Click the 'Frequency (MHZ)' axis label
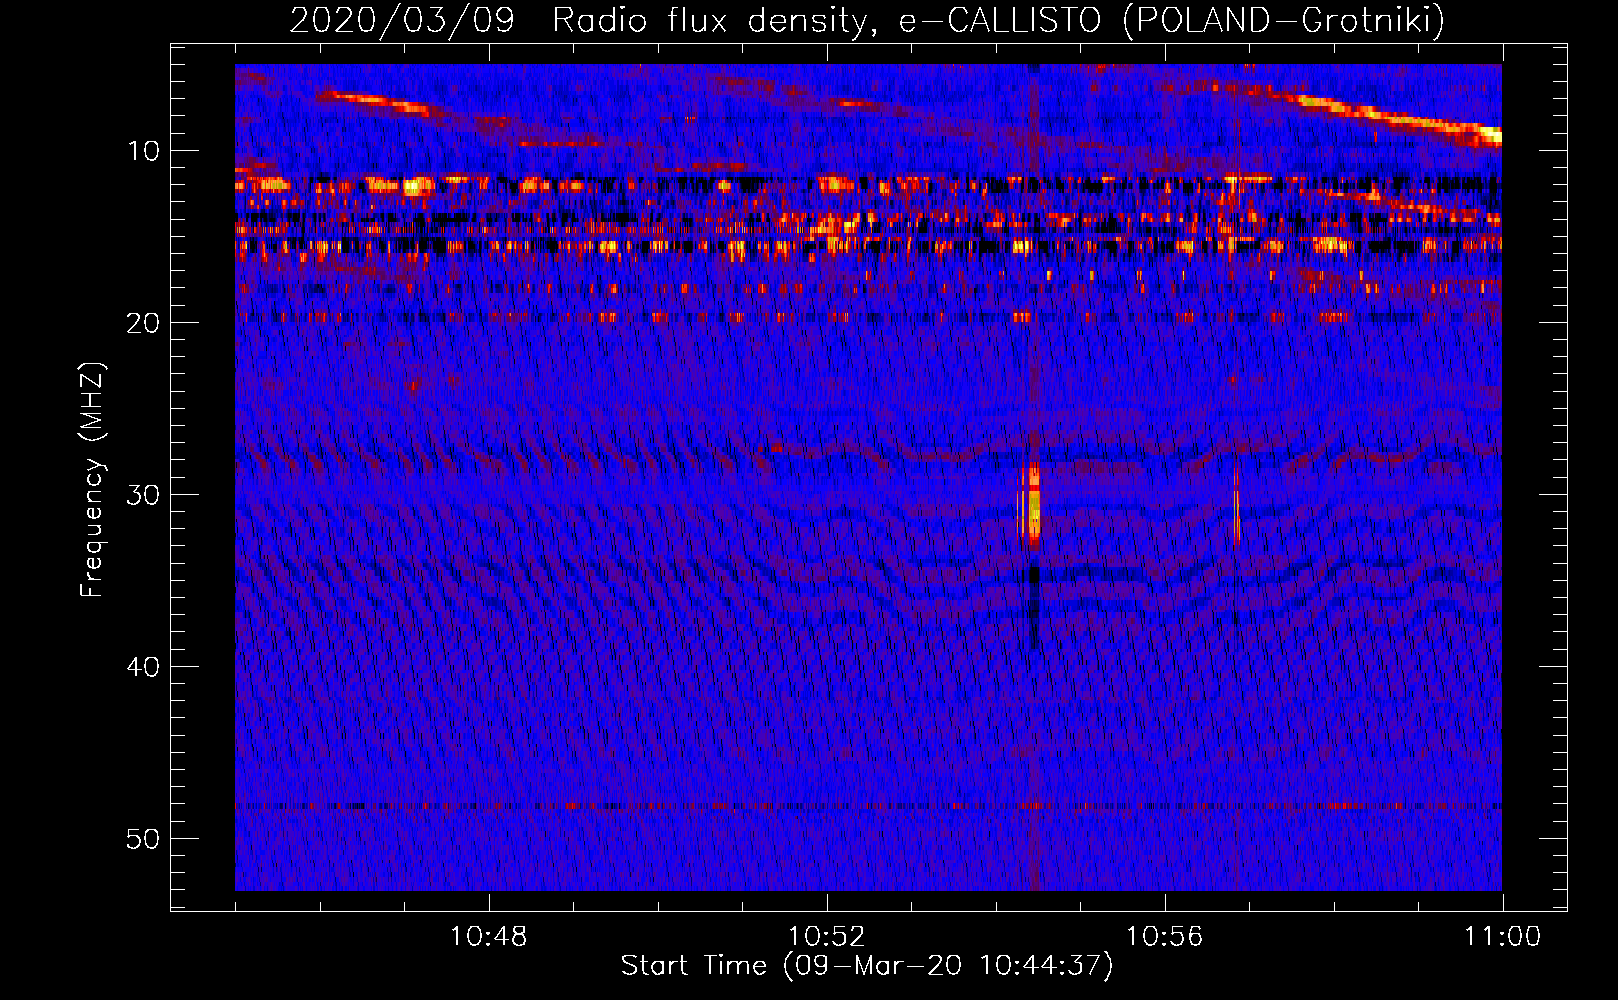The width and height of the screenshot is (1618, 1000). tap(92, 479)
